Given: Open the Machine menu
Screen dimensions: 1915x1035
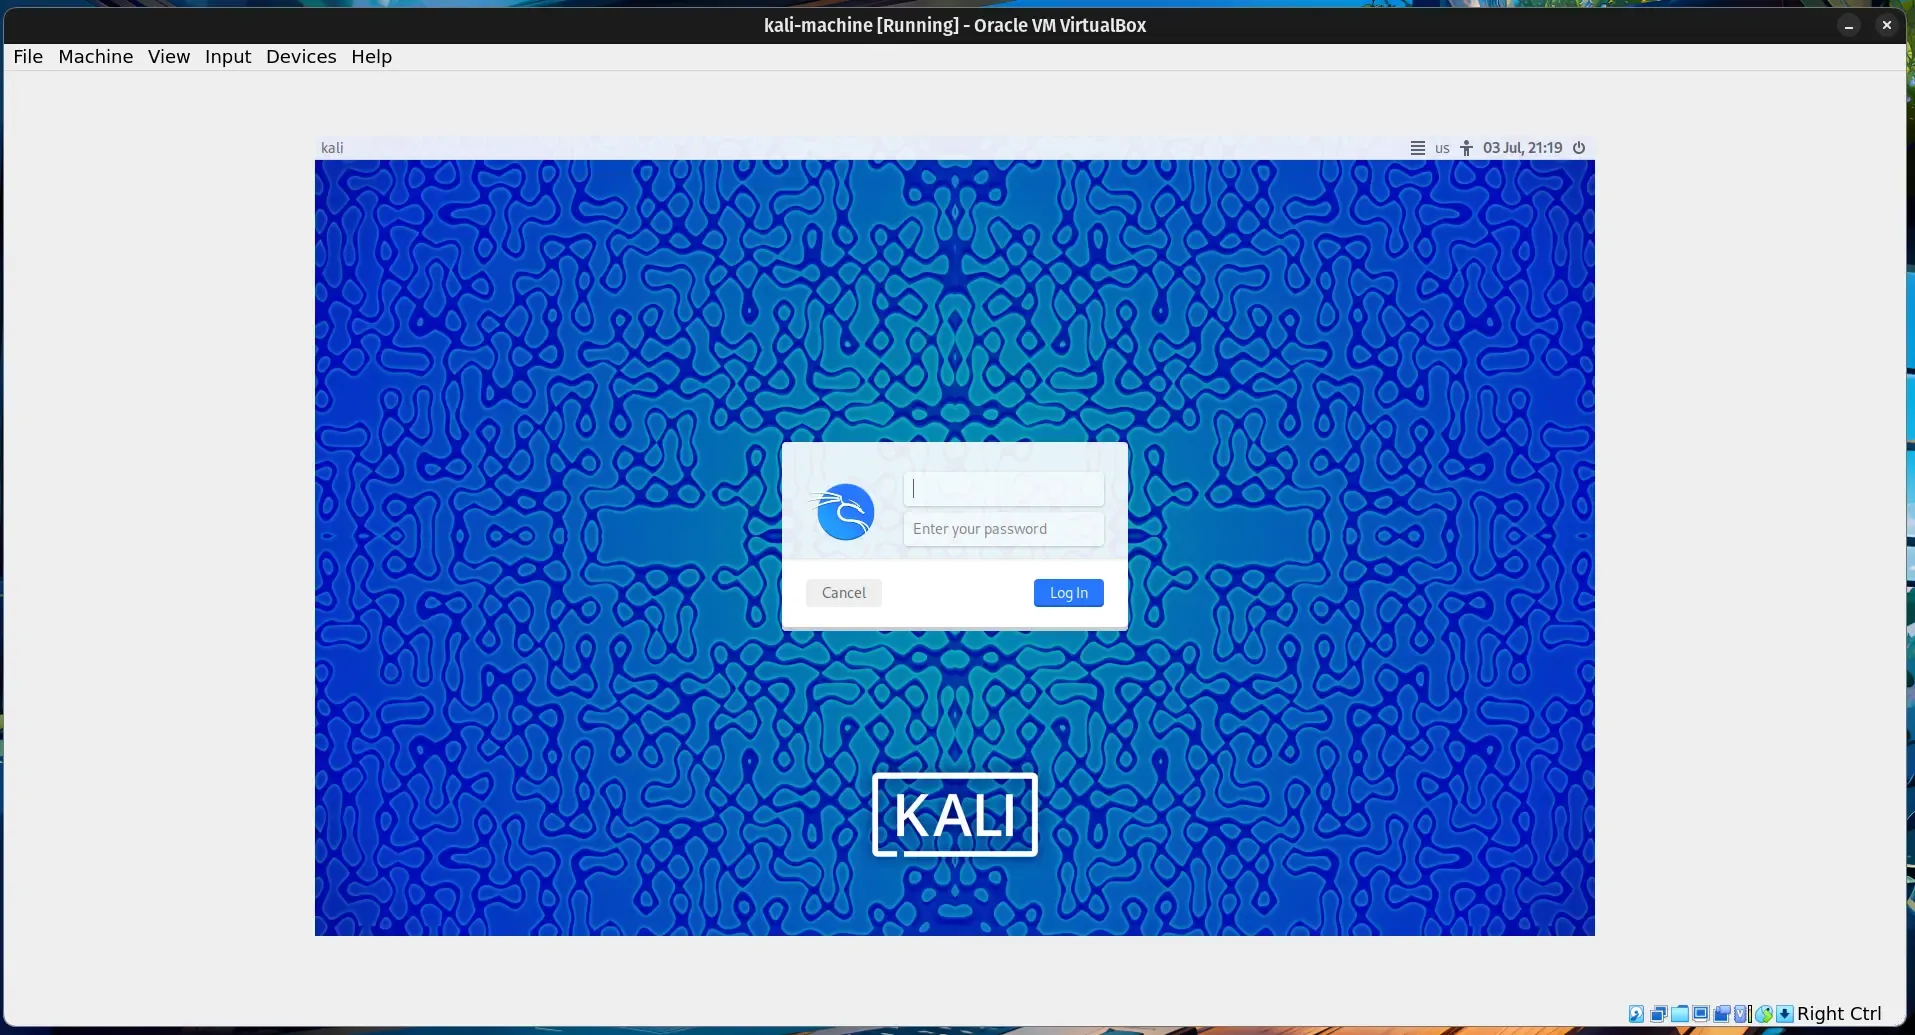Looking at the screenshot, I should click(x=95, y=56).
